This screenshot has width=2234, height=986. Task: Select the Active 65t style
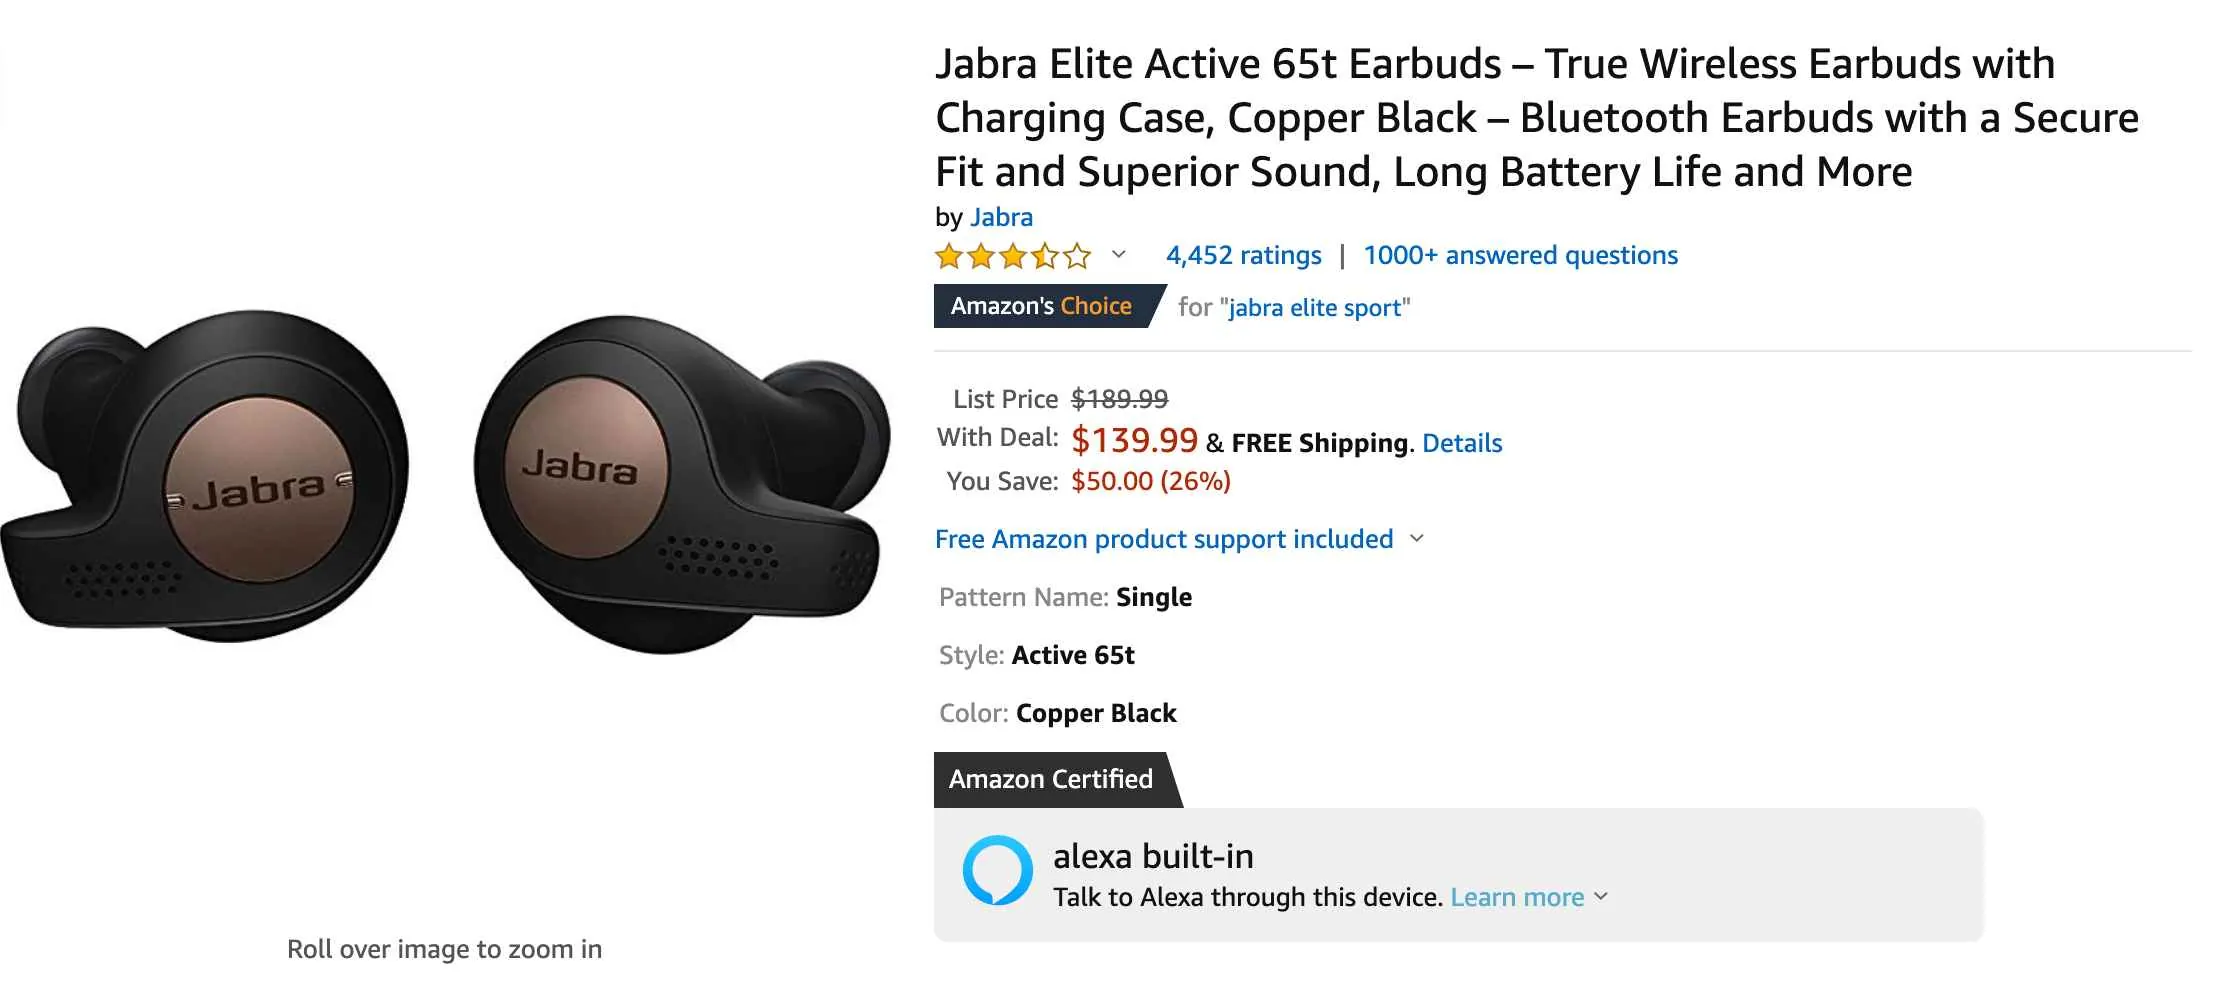pyautogui.click(x=1074, y=655)
